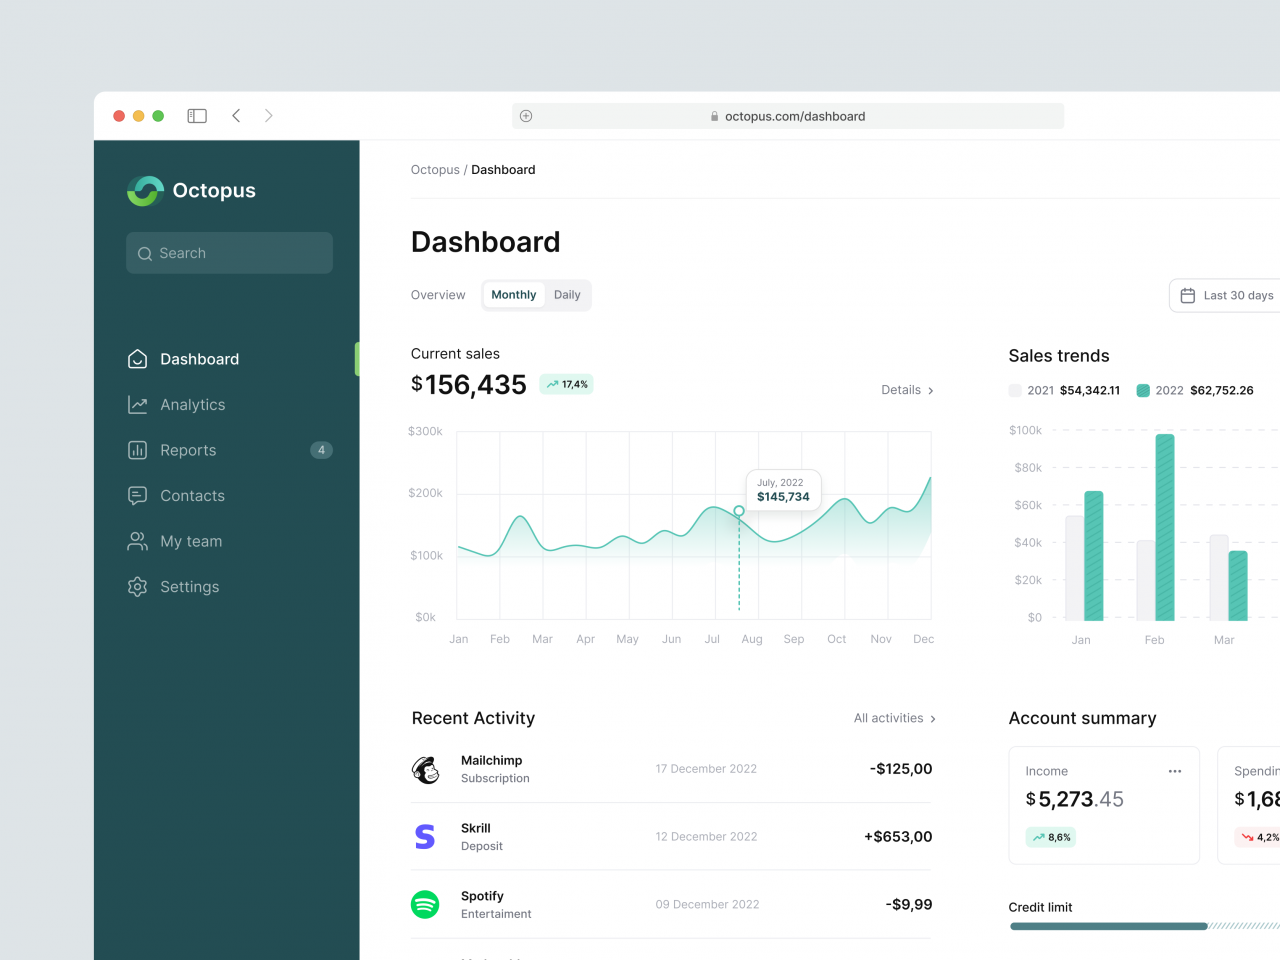Image resolution: width=1280 pixels, height=960 pixels.
Task: Click the 17 December 2022 date
Action: [706, 769]
